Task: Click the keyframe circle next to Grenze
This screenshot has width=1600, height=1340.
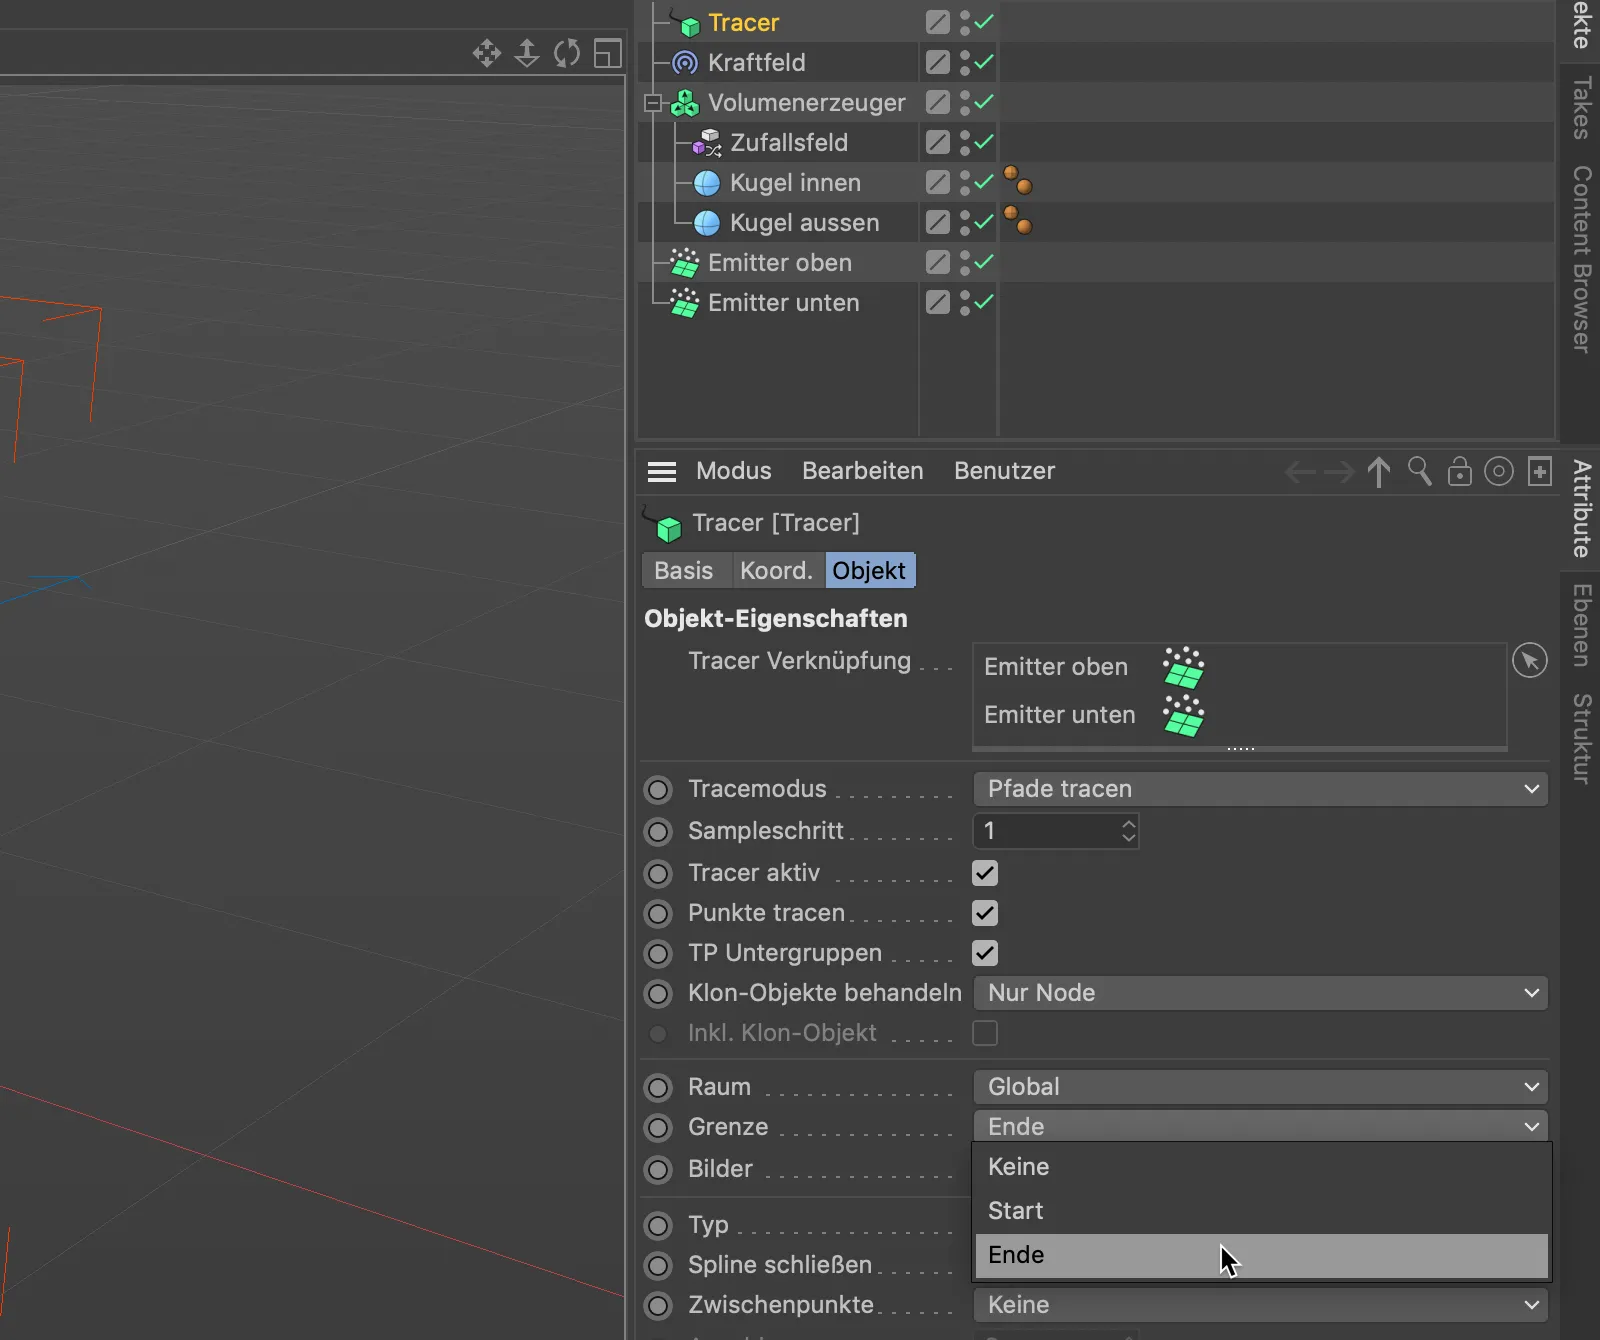Action: [658, 1128]
